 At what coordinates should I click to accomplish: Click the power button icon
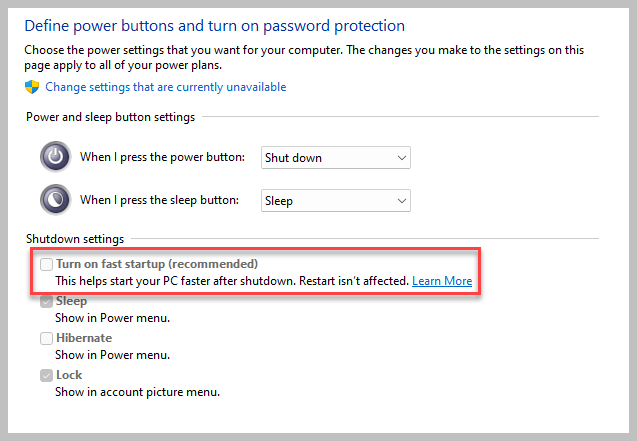[56, 157]
